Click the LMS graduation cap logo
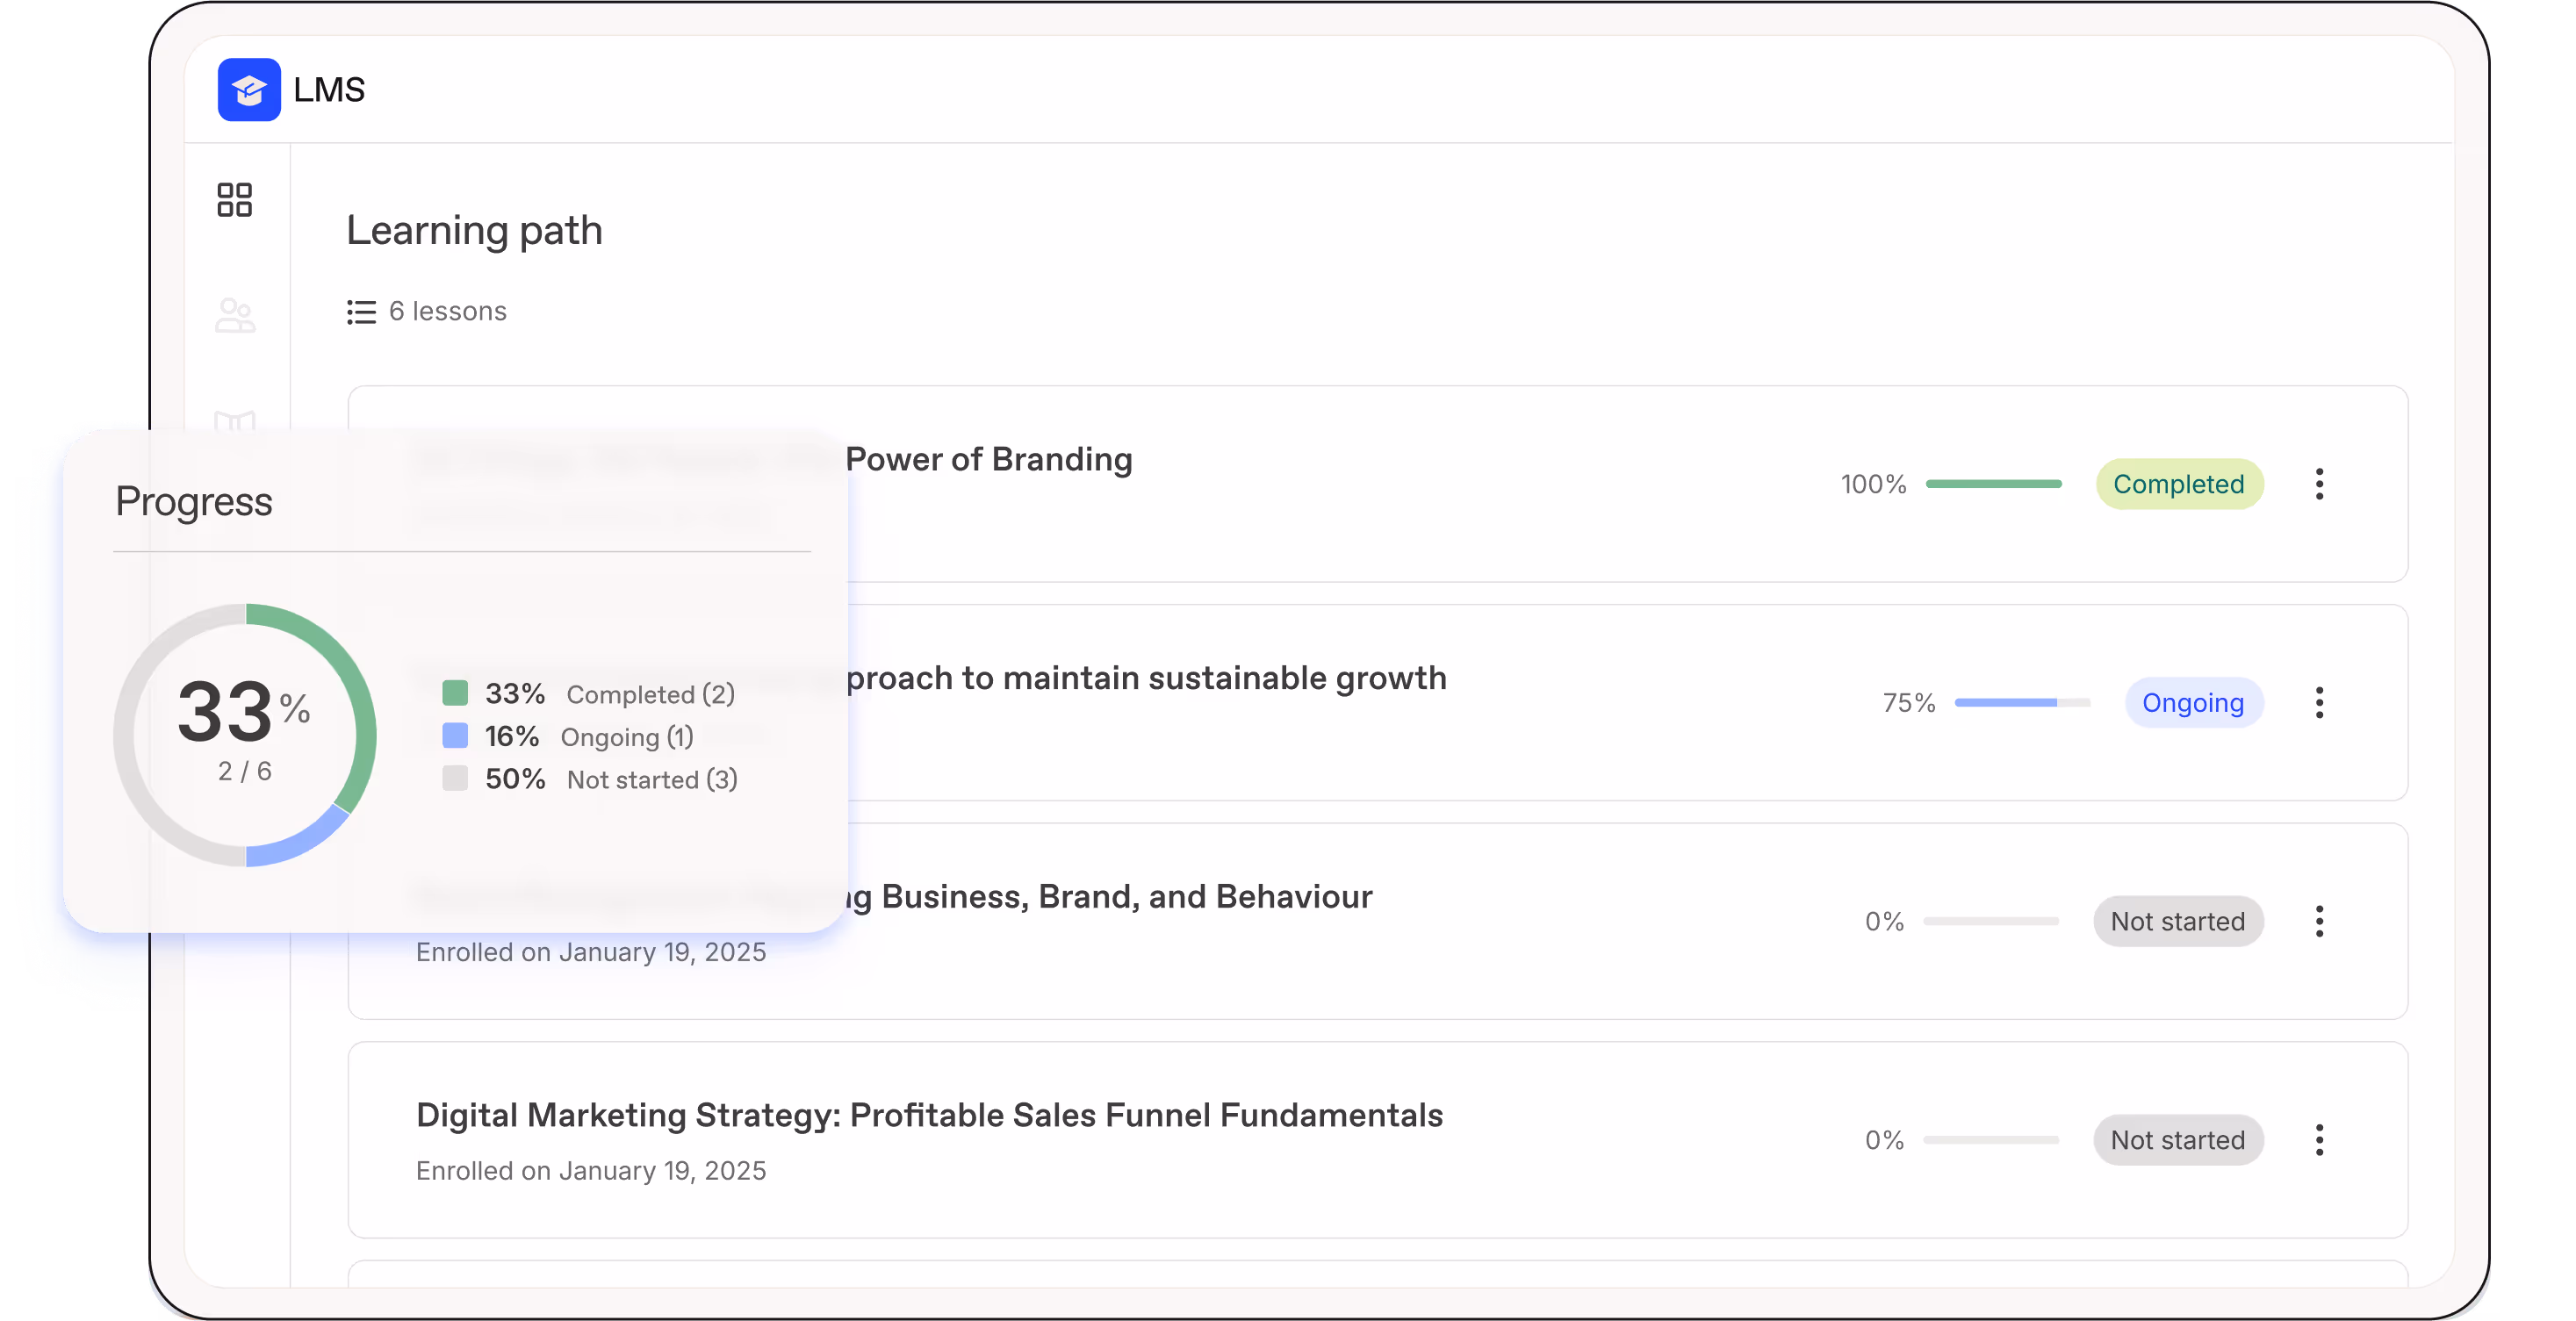Viewport: 2576px width, 1321px height. (249, 90)
